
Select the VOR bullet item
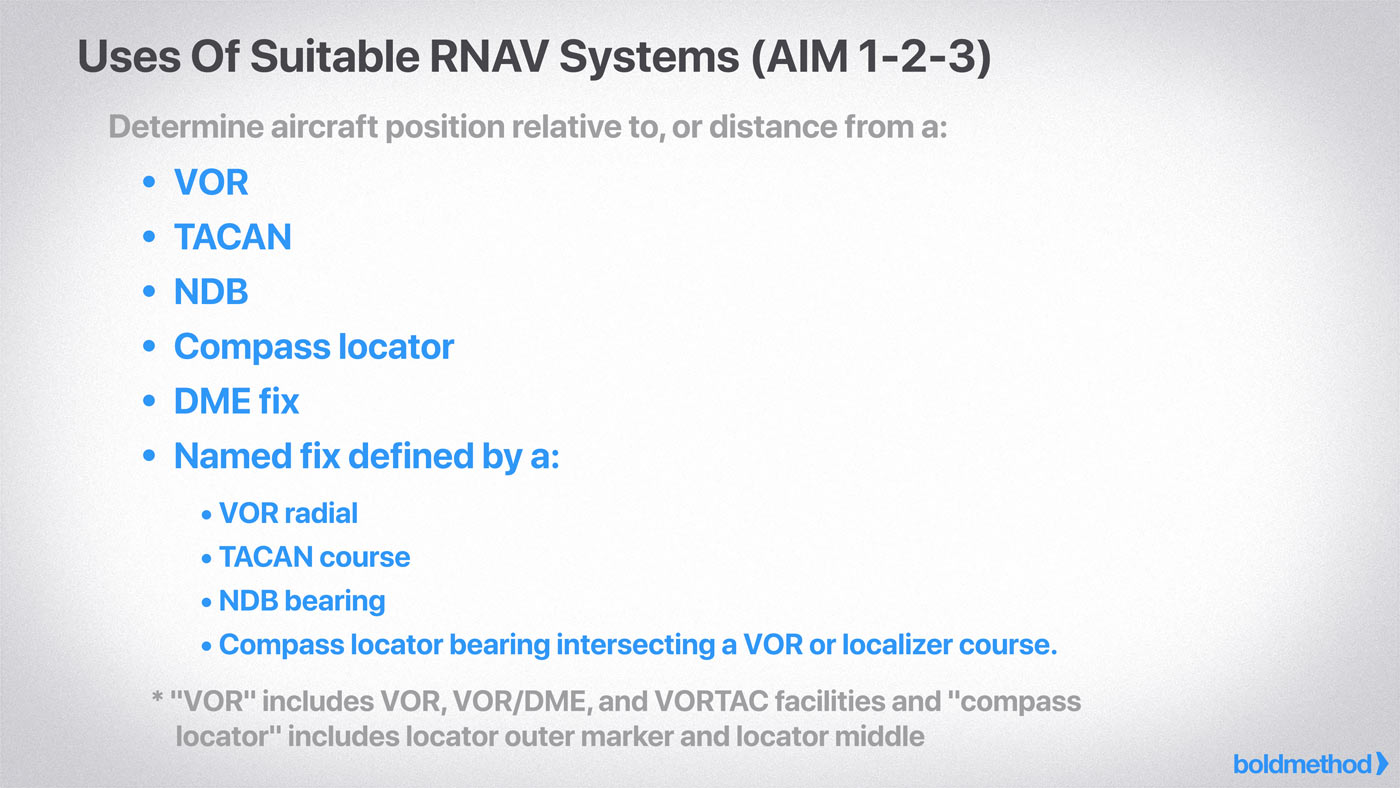211,182
